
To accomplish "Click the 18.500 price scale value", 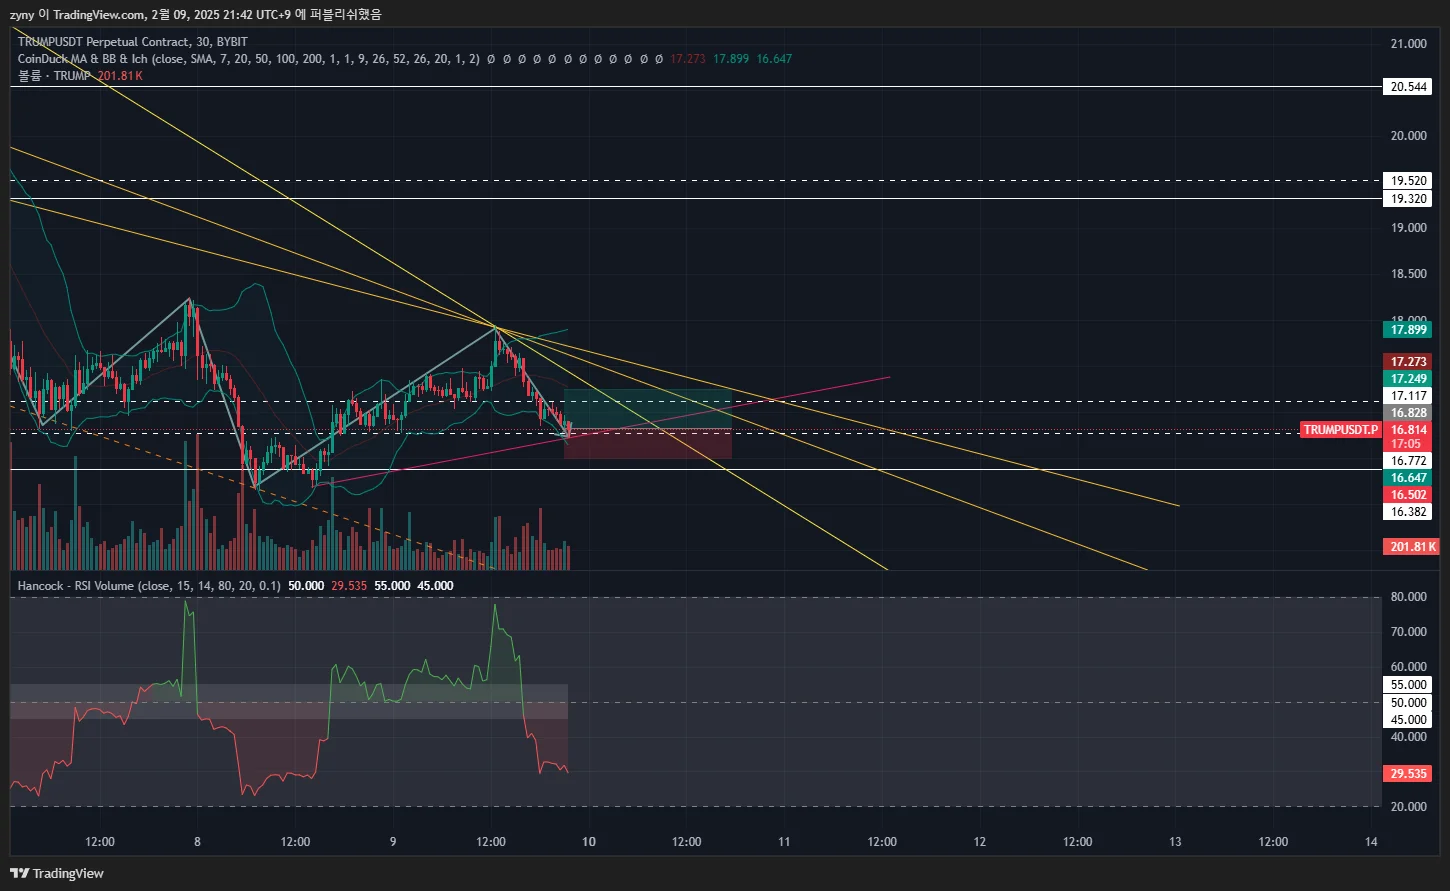I will pos(1409,274).
